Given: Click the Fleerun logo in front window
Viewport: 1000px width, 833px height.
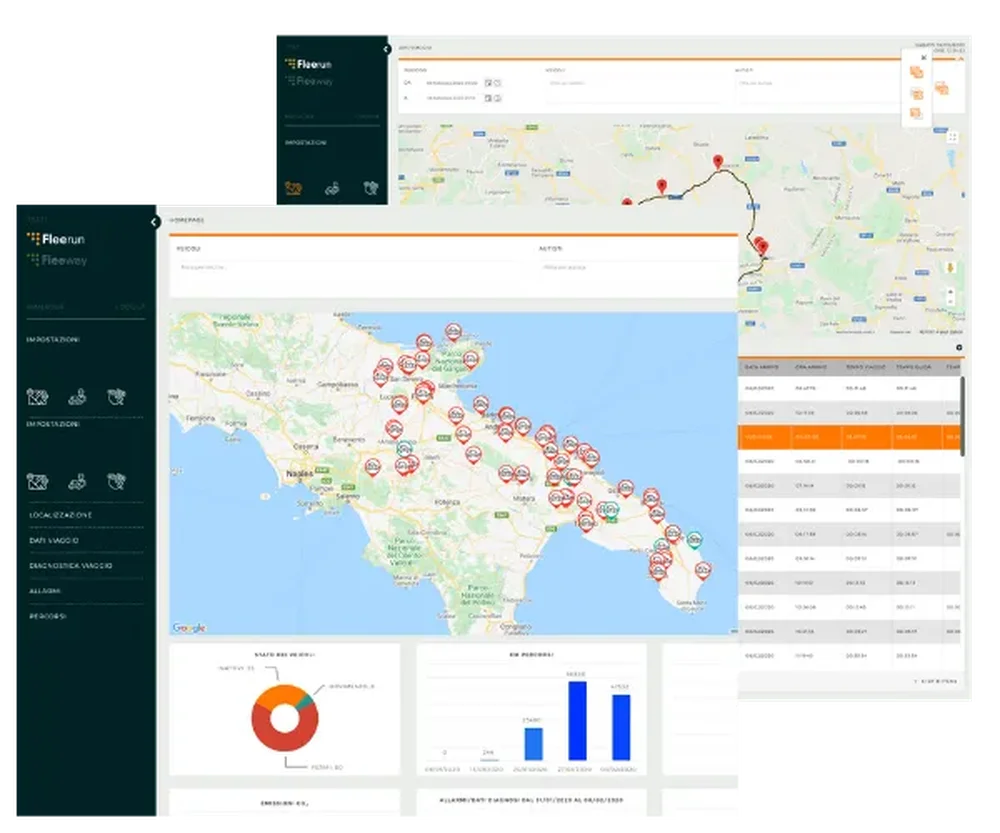Looking at the screenshot, I should (x=56, y=239).
